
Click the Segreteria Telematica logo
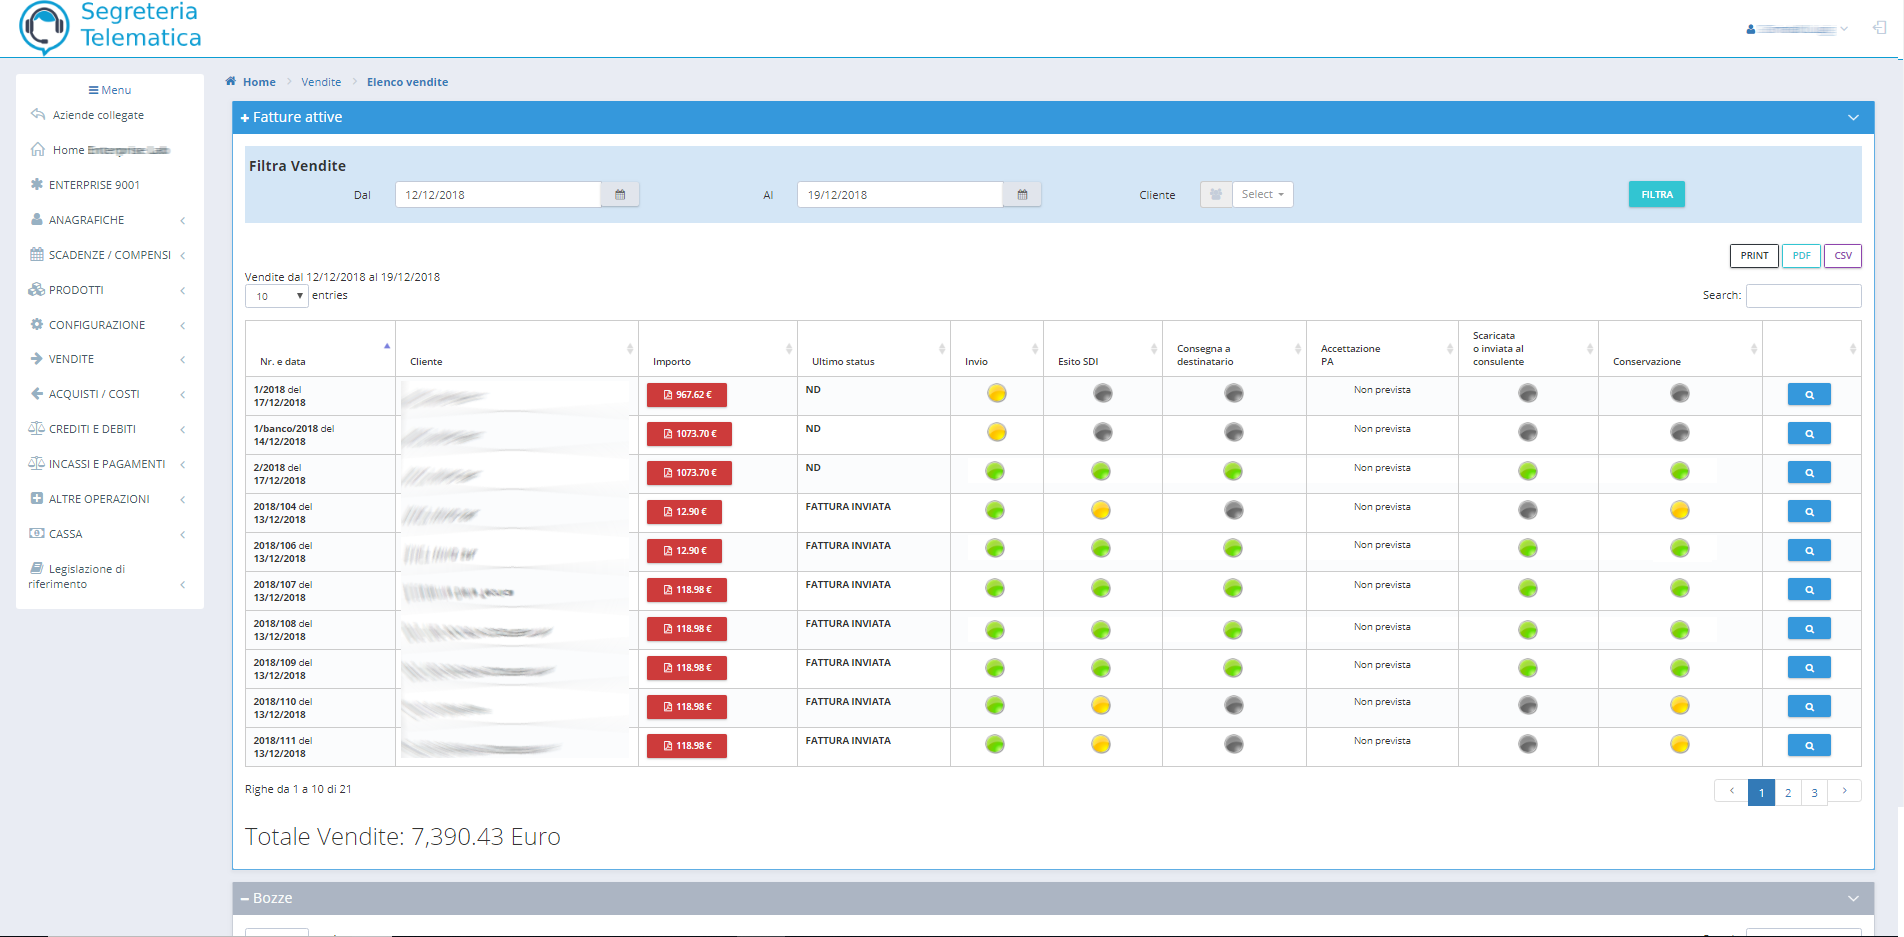[111, 27]
